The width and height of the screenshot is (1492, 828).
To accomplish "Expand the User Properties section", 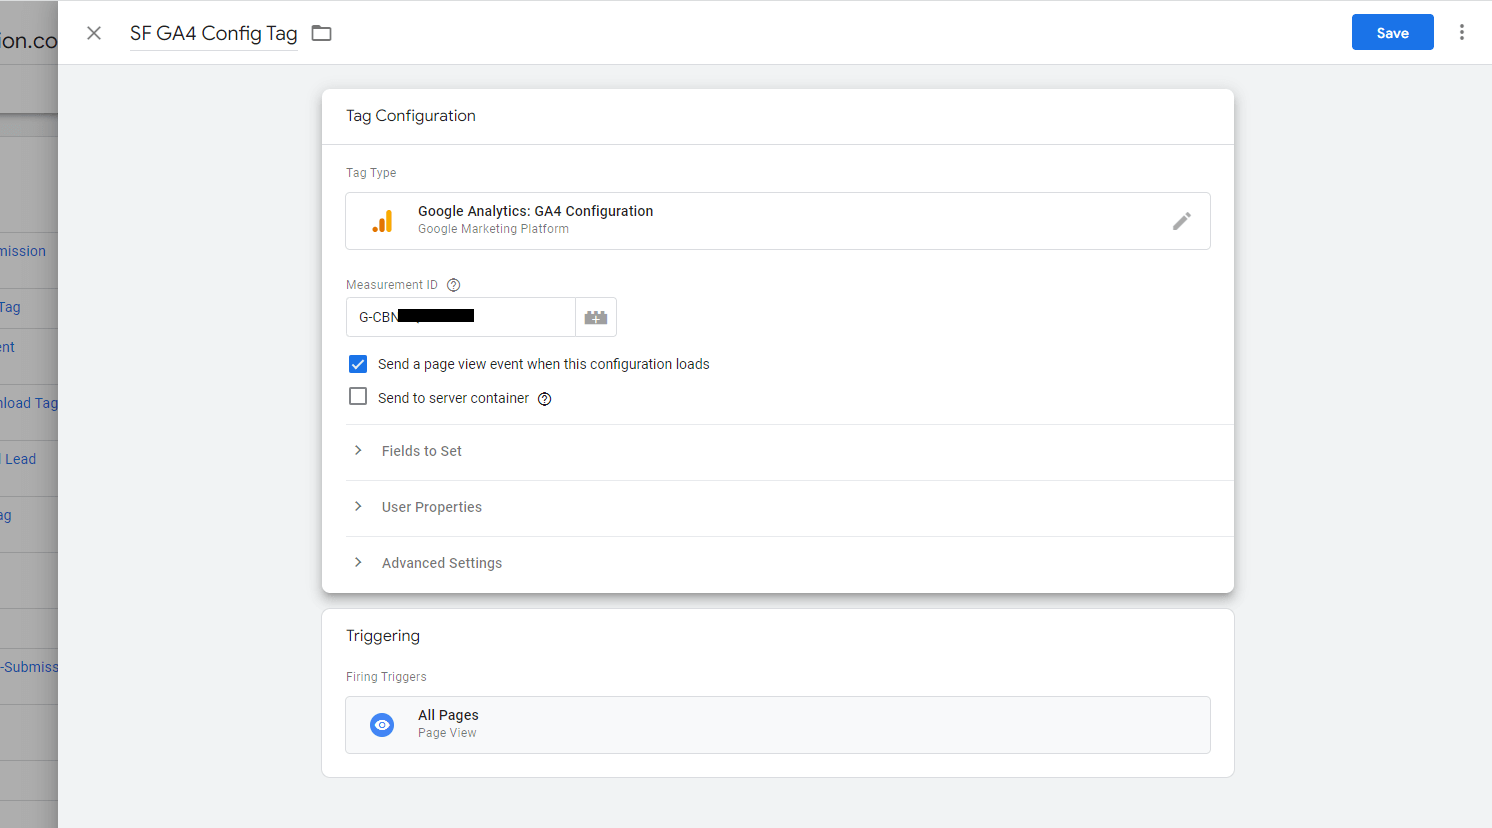I will click(431, 507).
